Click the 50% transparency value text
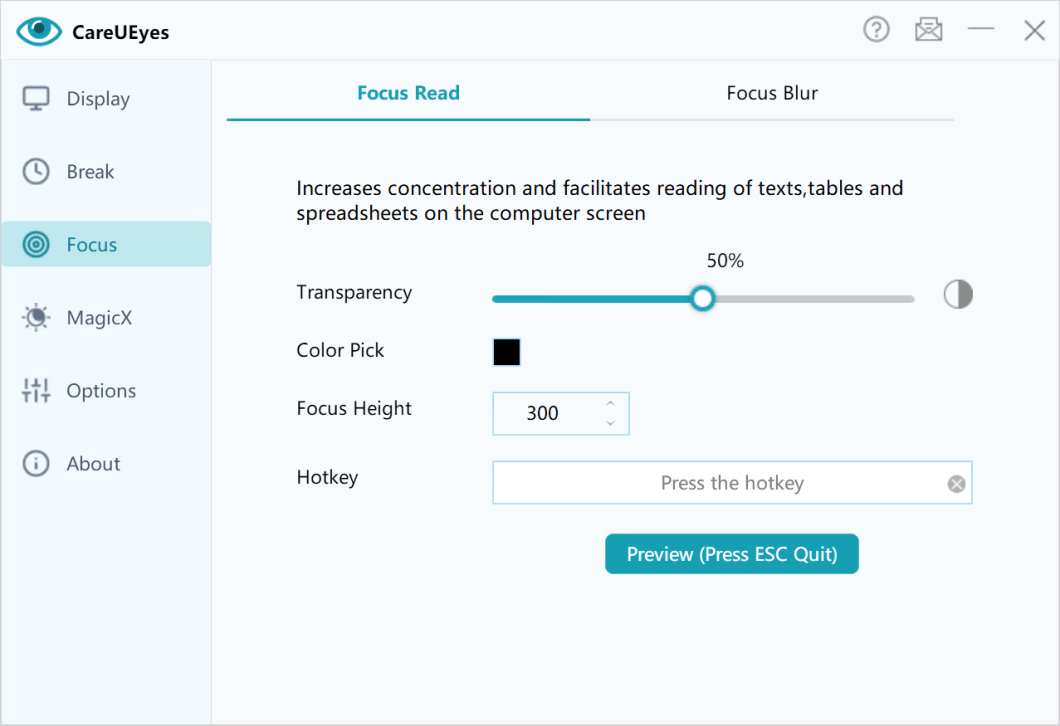This screenshot has height=726, width=1060. (725, 261)
